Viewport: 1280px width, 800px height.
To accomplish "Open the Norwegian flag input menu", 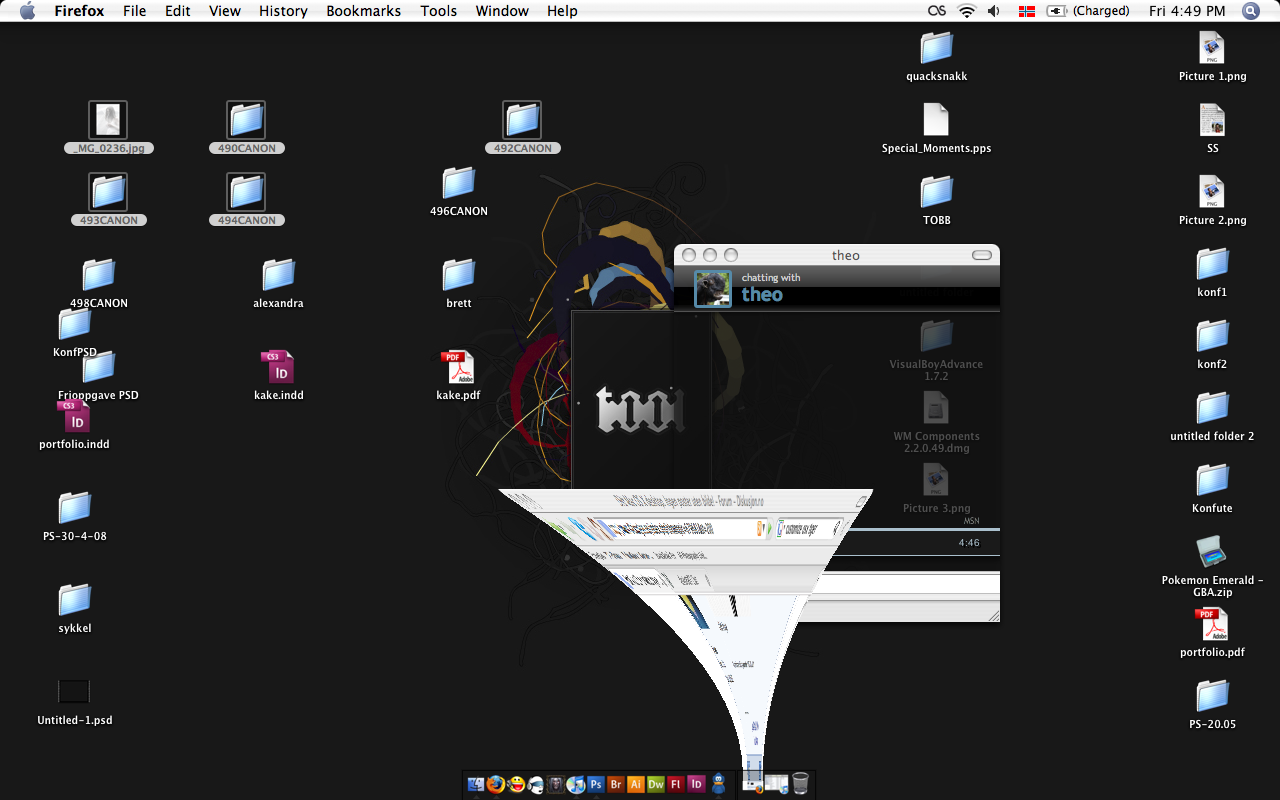I will tap(1026, 11).
